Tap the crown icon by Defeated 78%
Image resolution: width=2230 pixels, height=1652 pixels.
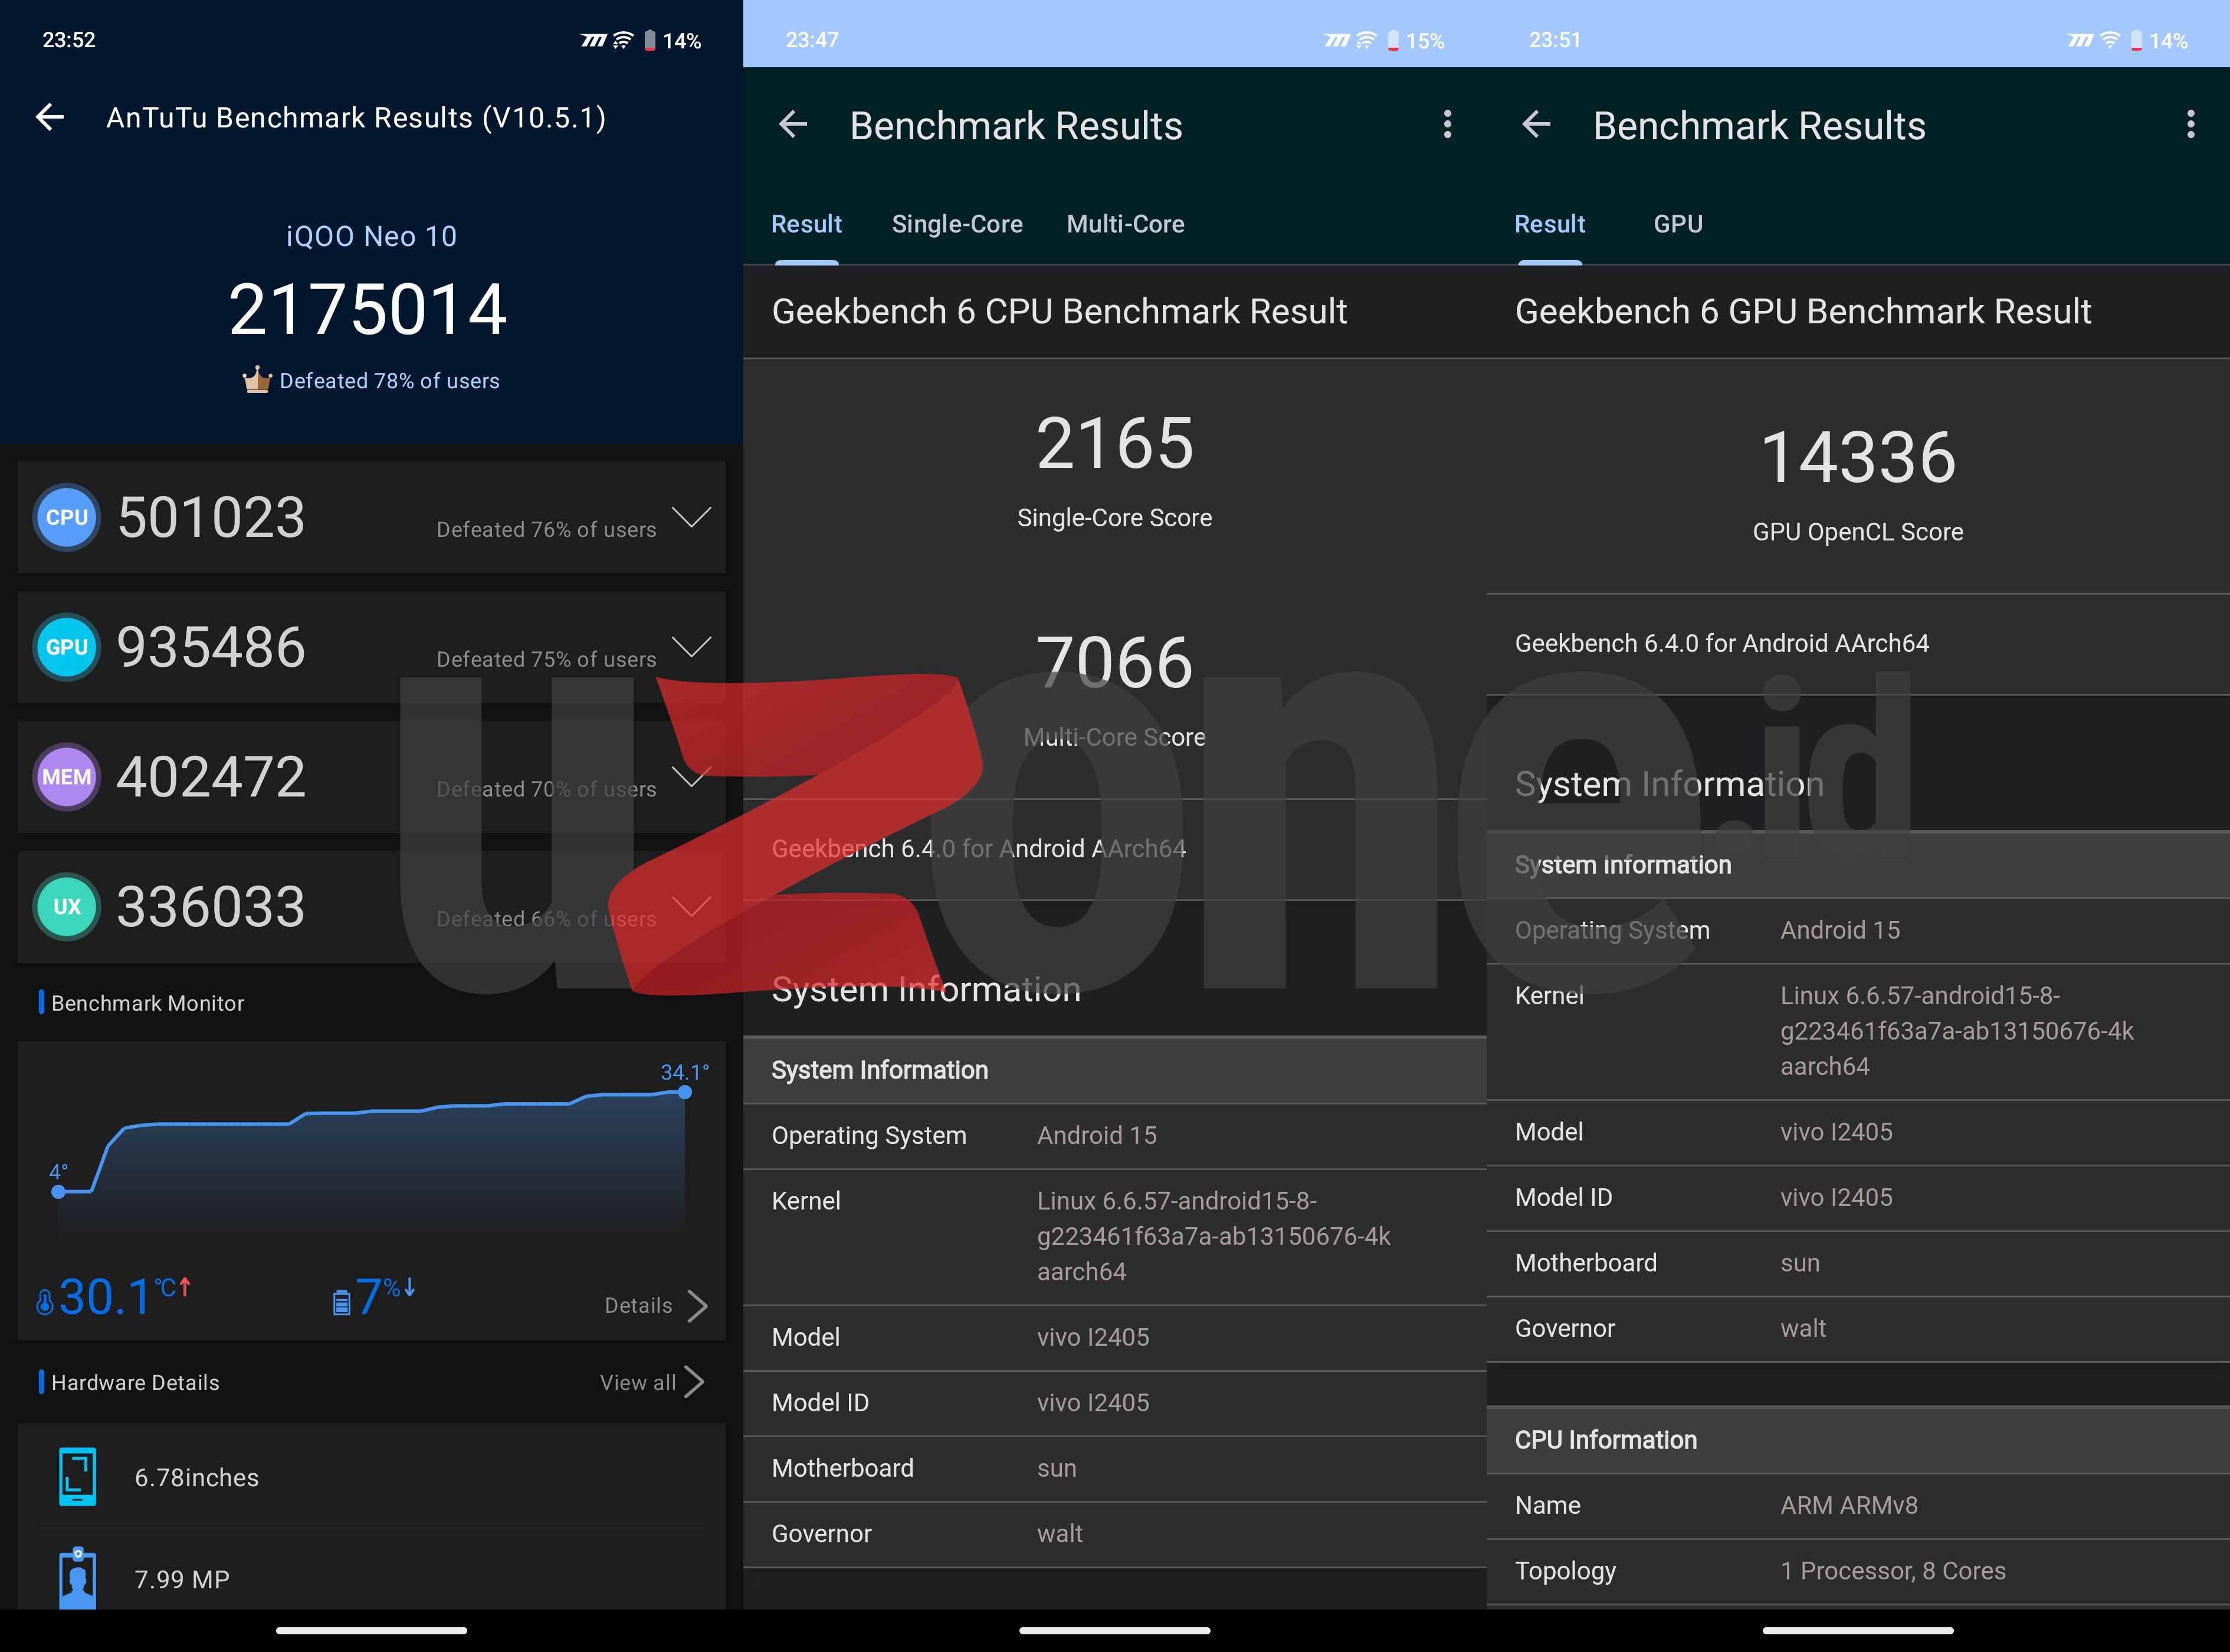257,380
